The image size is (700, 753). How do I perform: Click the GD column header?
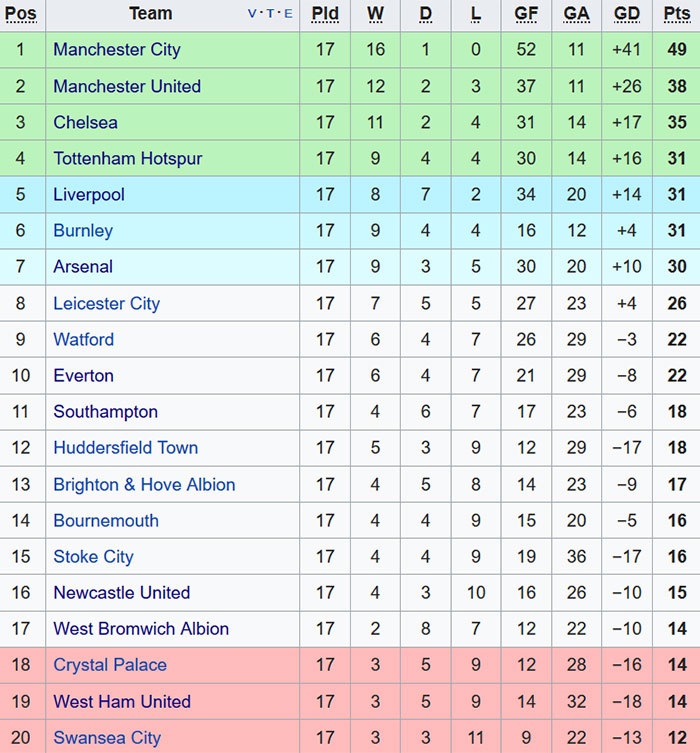click(627, 14)
